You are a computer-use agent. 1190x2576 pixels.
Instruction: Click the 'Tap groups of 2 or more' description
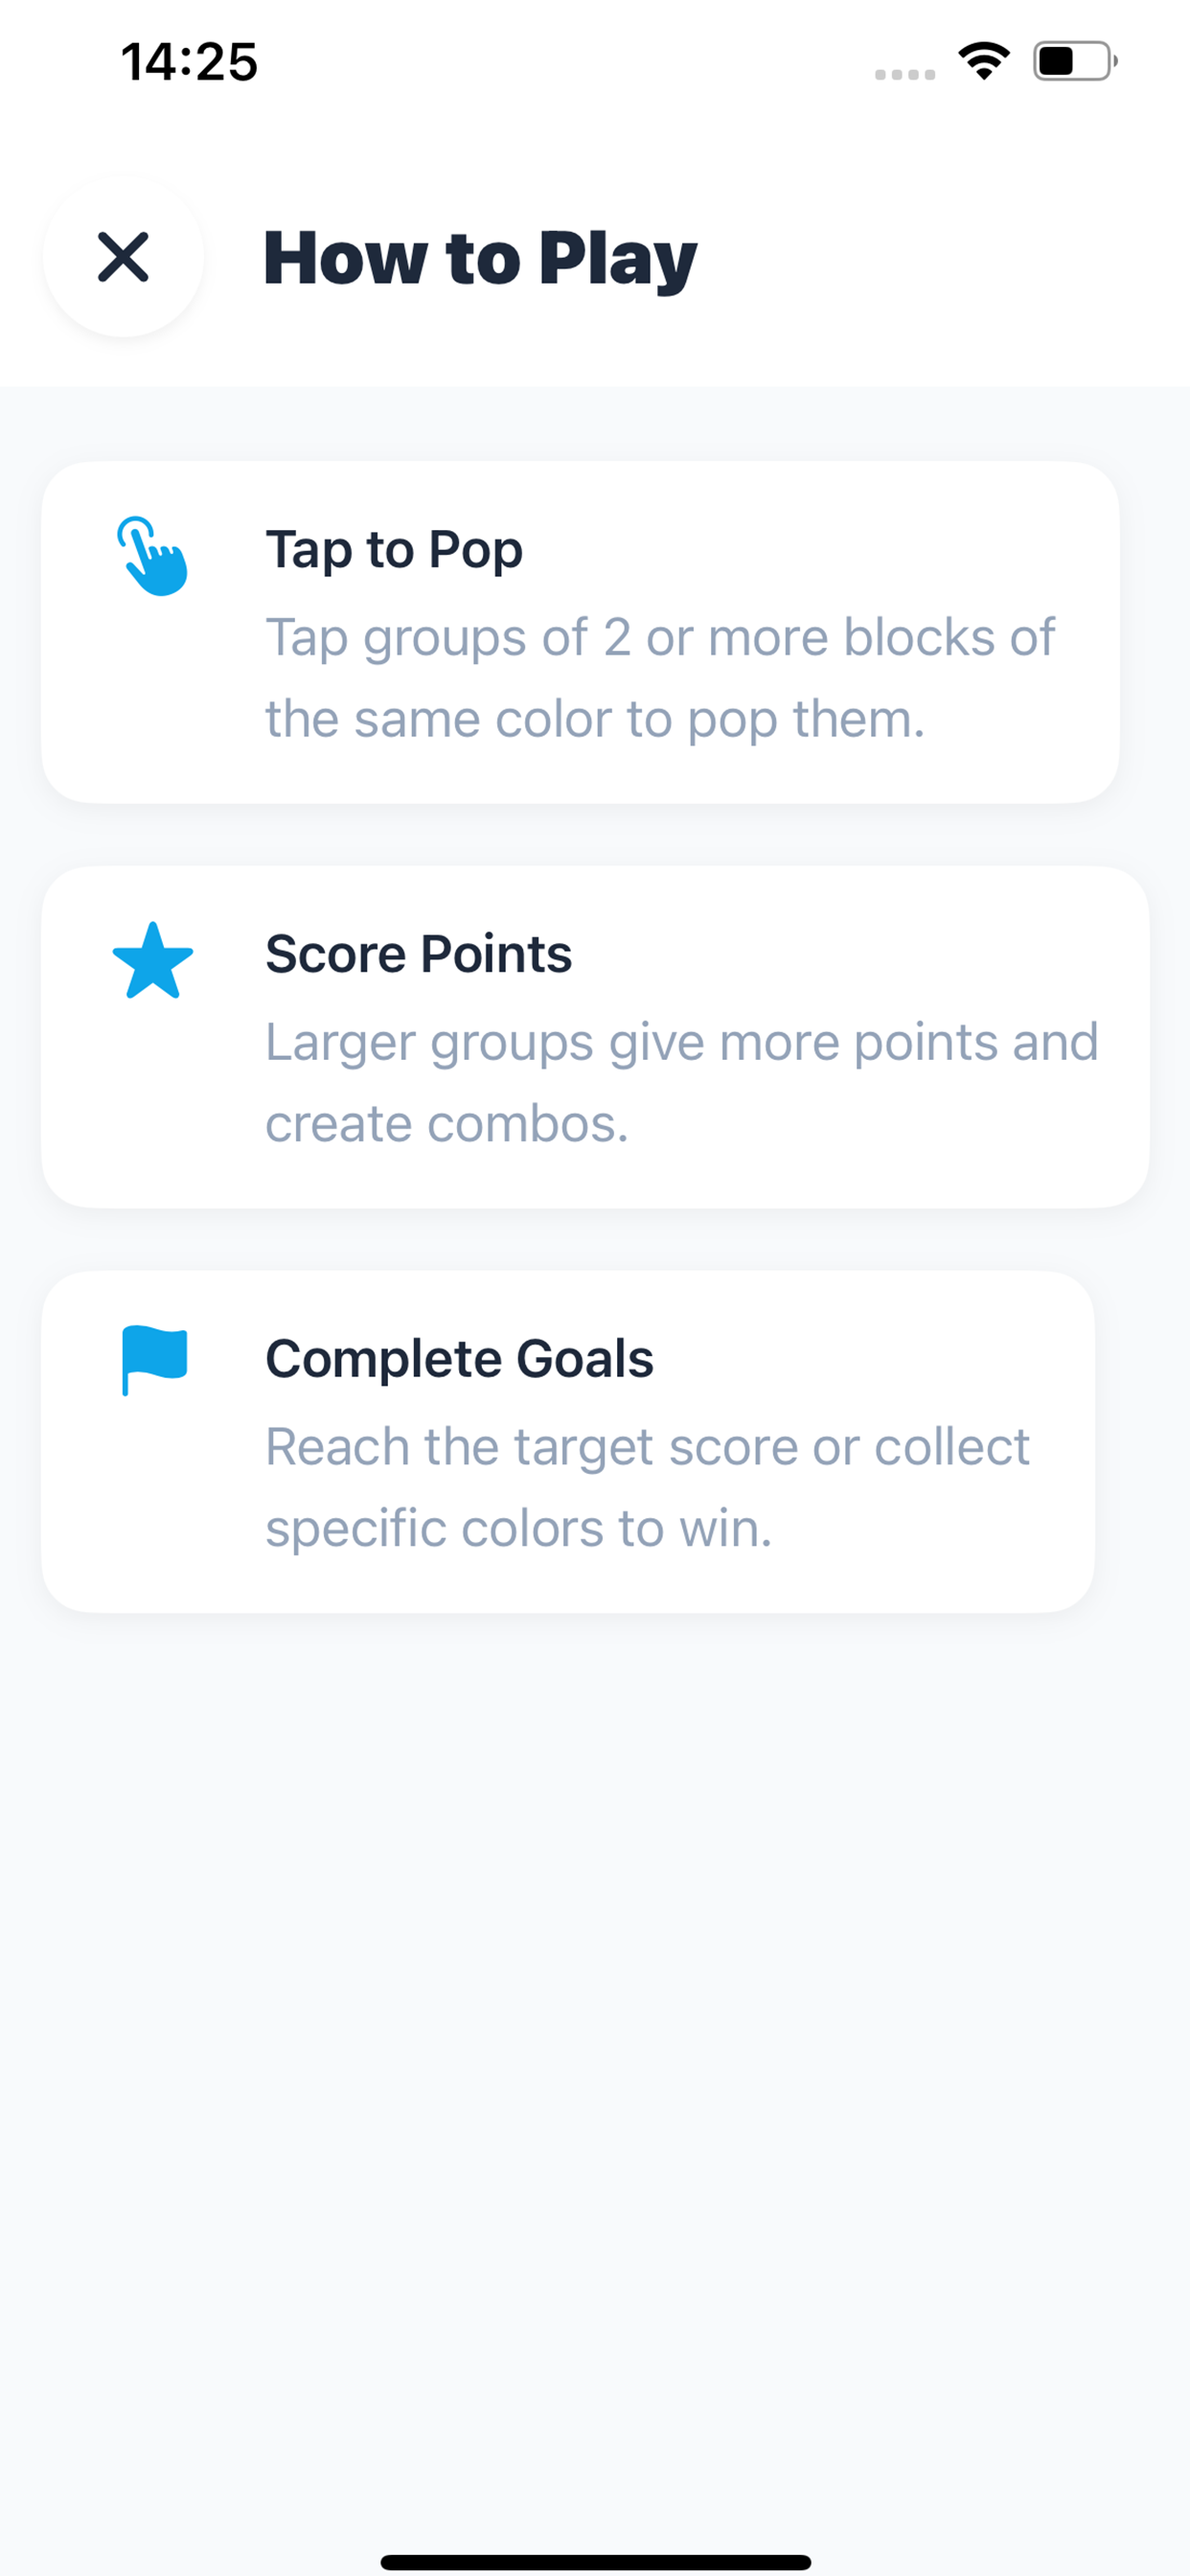click(x=660, y=637)
